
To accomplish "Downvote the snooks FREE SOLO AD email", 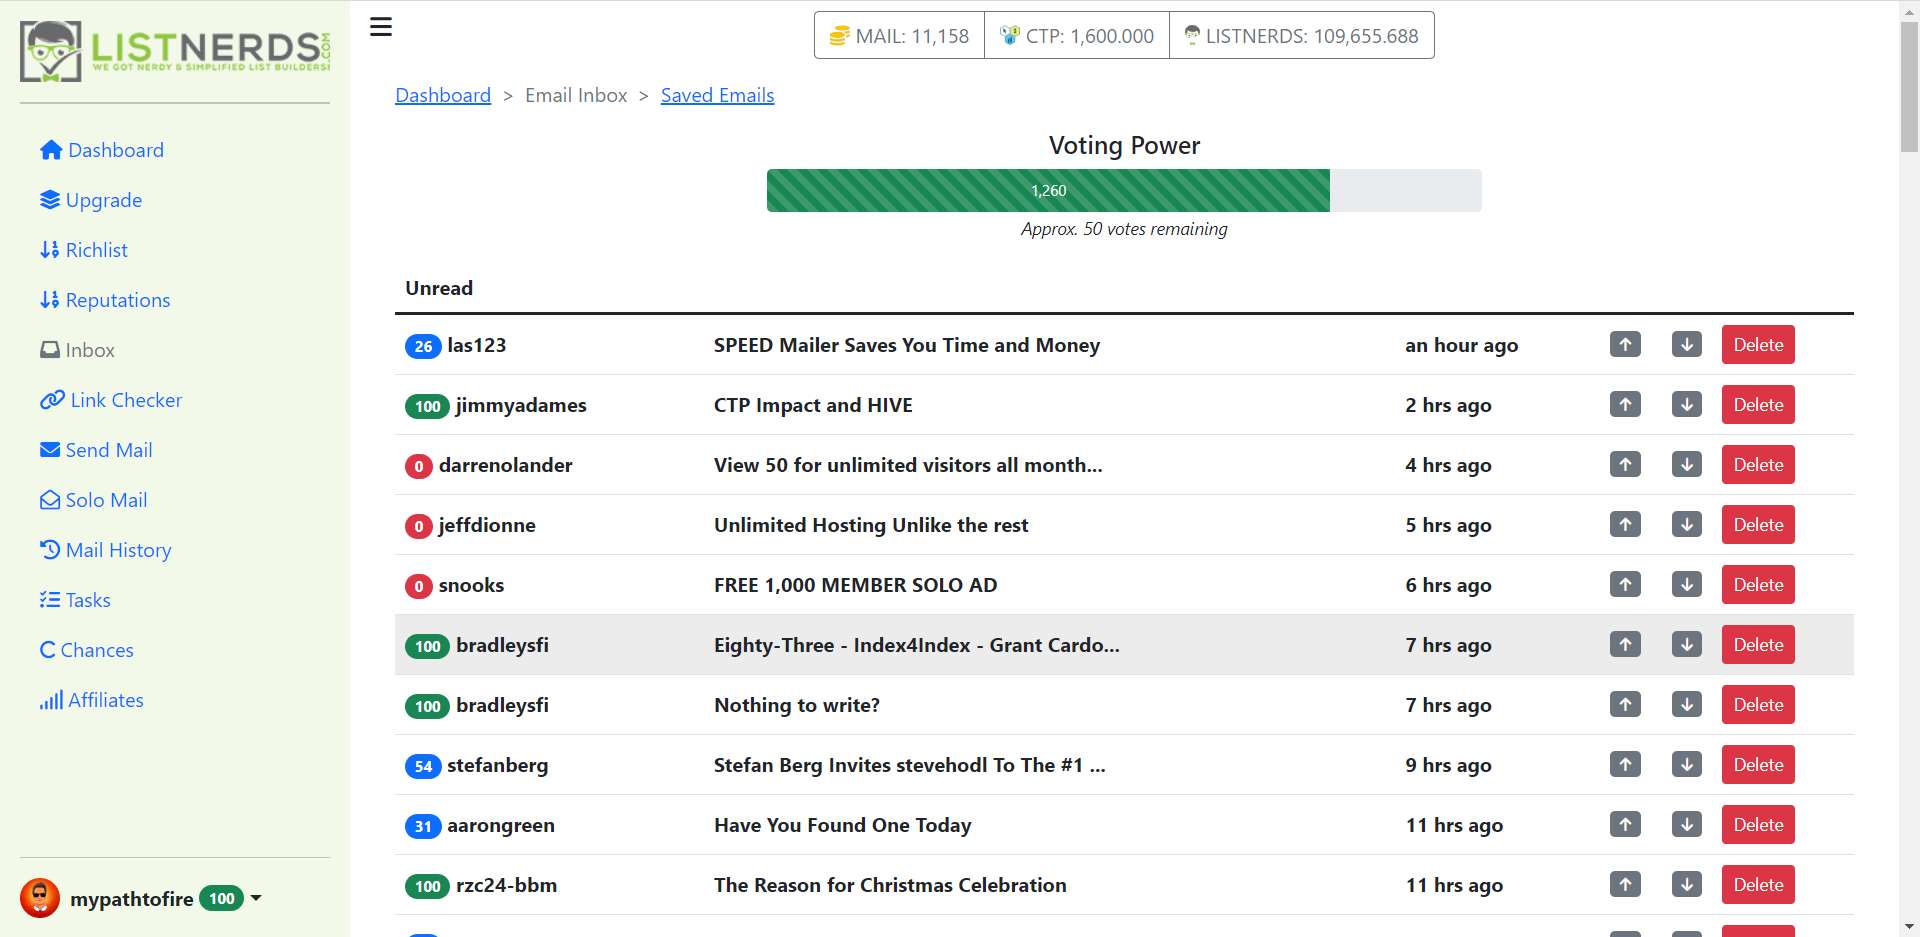I will pyautogui.click(x=1686, y=584).
